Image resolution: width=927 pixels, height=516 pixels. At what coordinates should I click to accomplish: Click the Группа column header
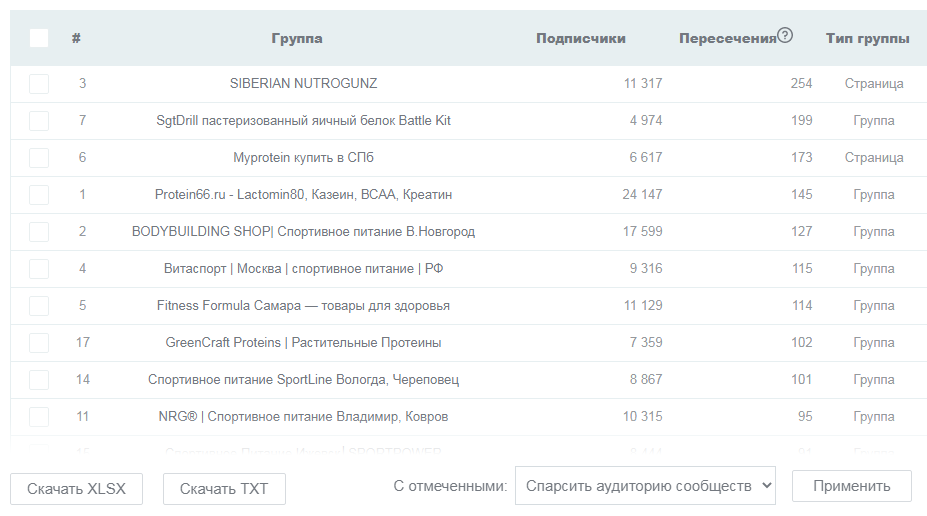(297, 39)
